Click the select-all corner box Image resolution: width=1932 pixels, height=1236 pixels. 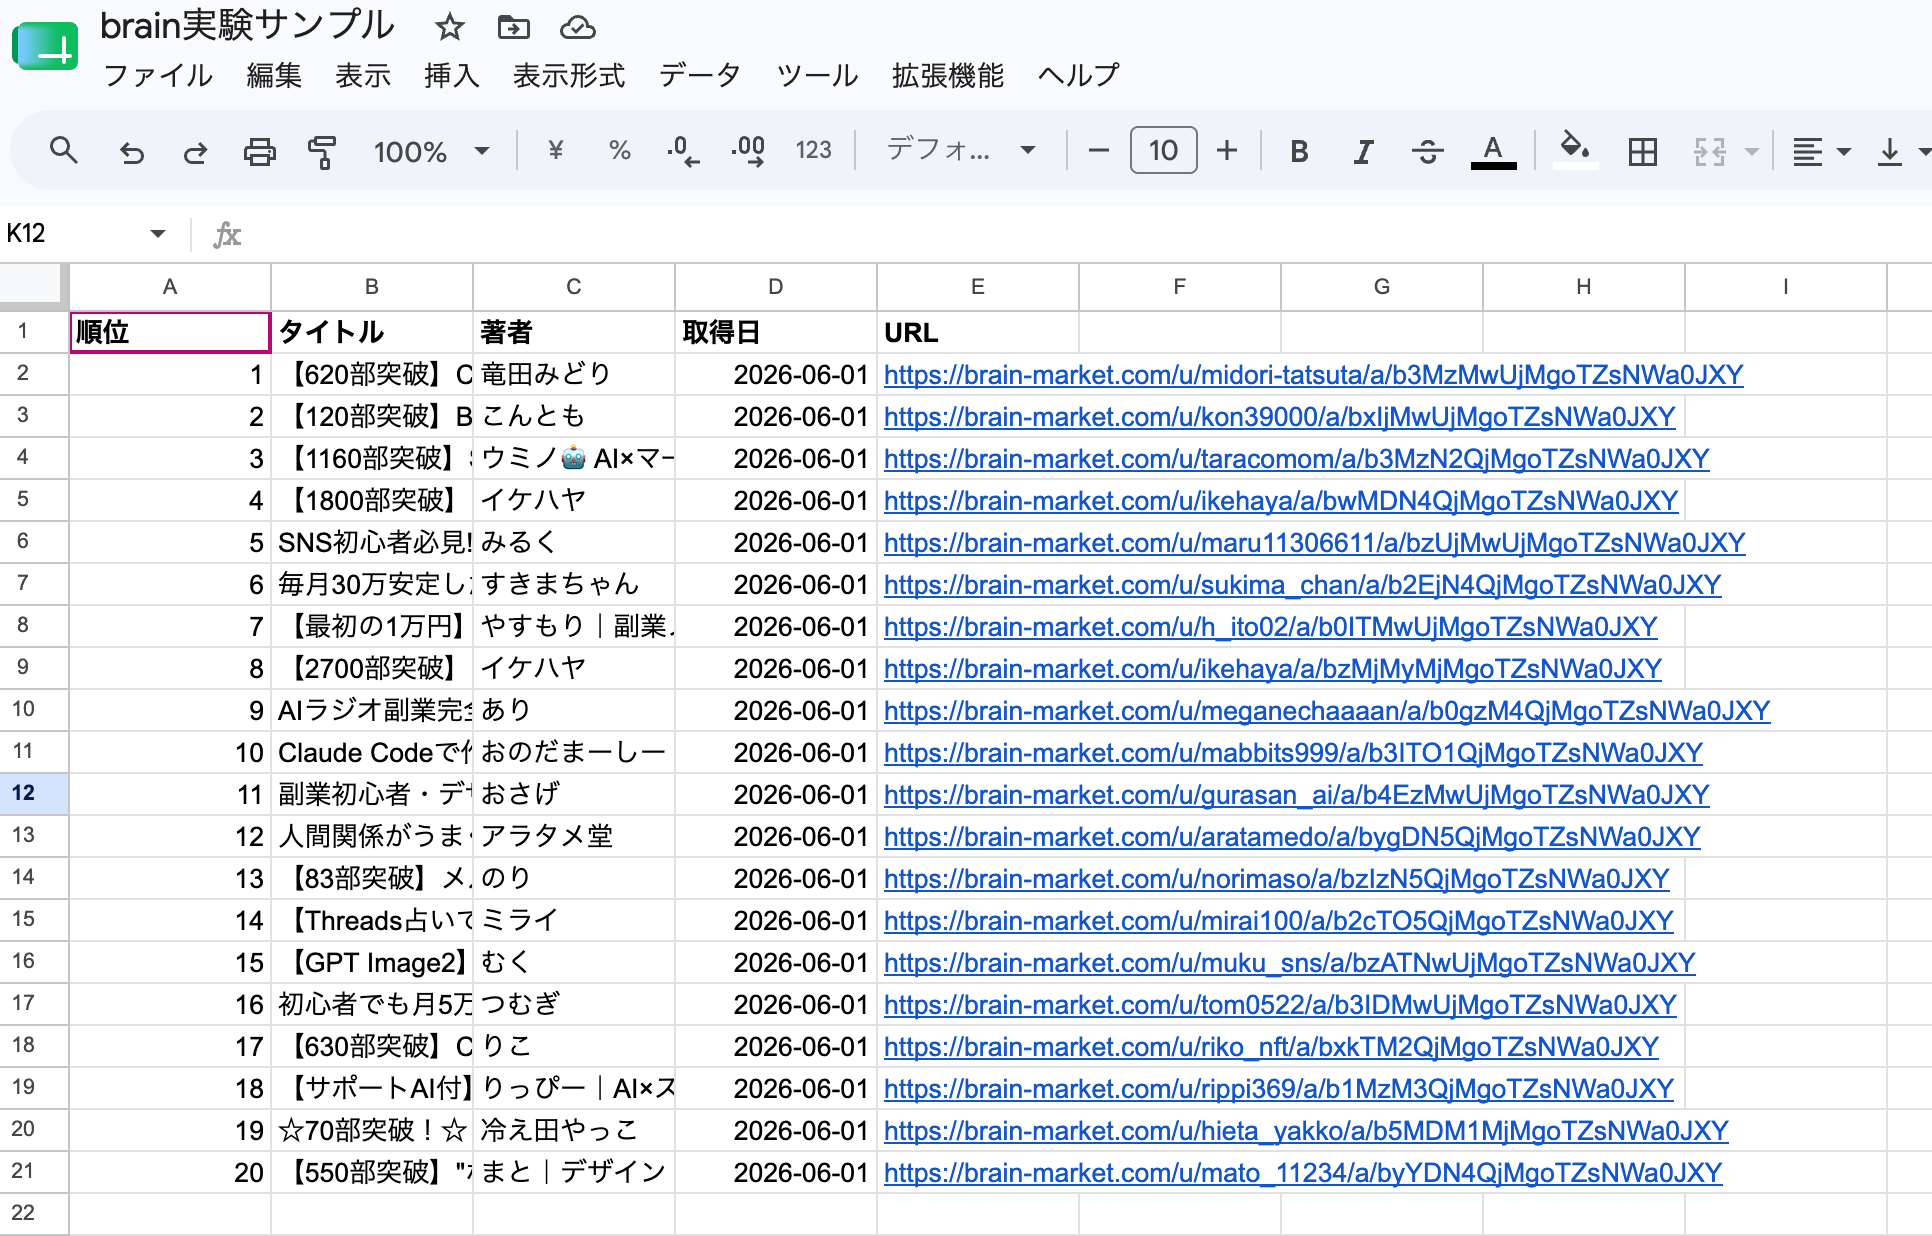(33, 287)
